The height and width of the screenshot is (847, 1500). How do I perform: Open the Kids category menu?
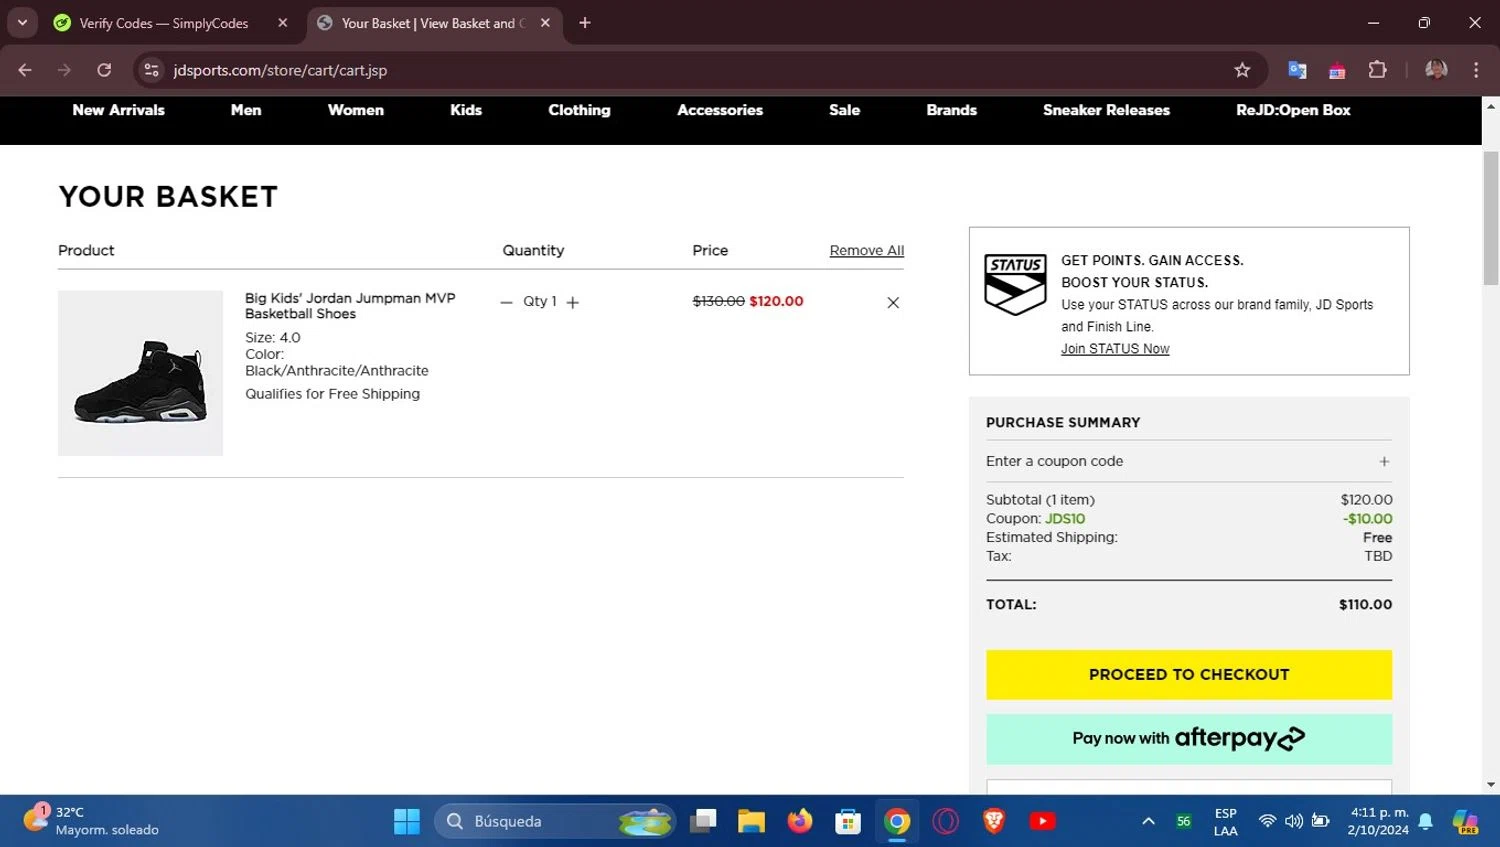click(466, 110)
